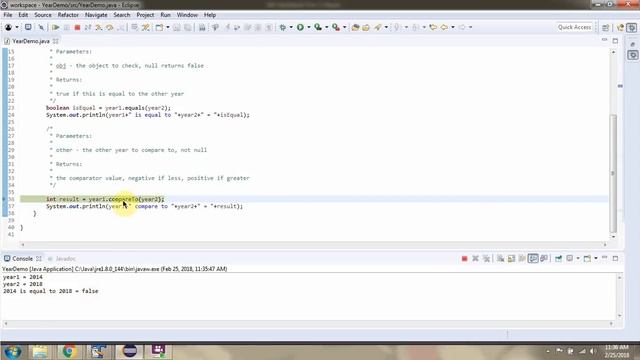Screen dimensions: 640x360
Task: Click the Eclipse icon in the taskbar
Action: 129,351
